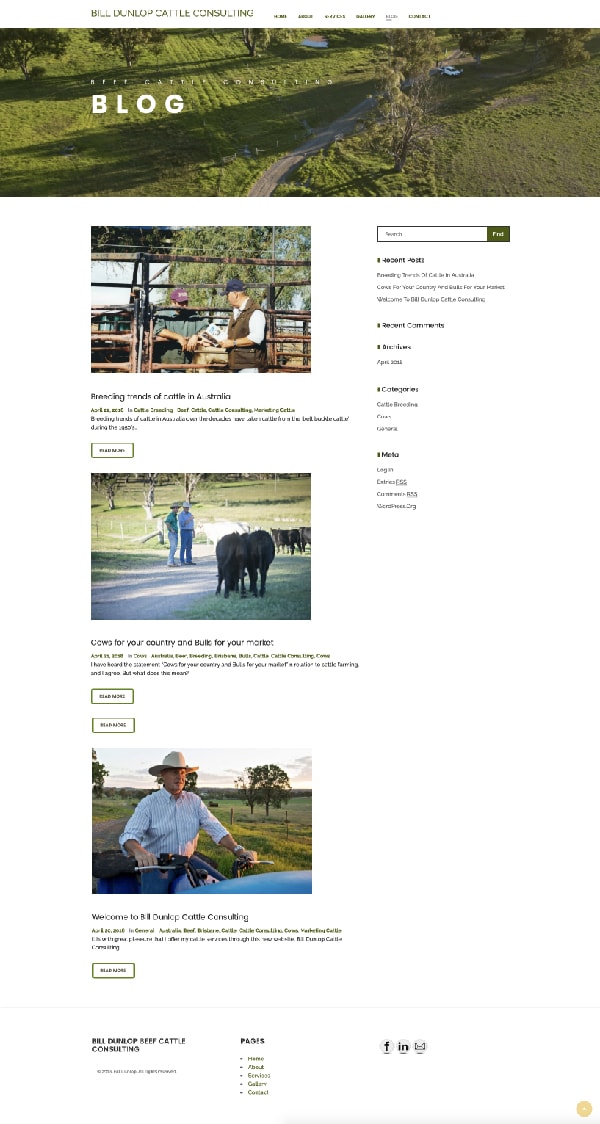
Task: Click inside the Search input field
Action: 432,234
